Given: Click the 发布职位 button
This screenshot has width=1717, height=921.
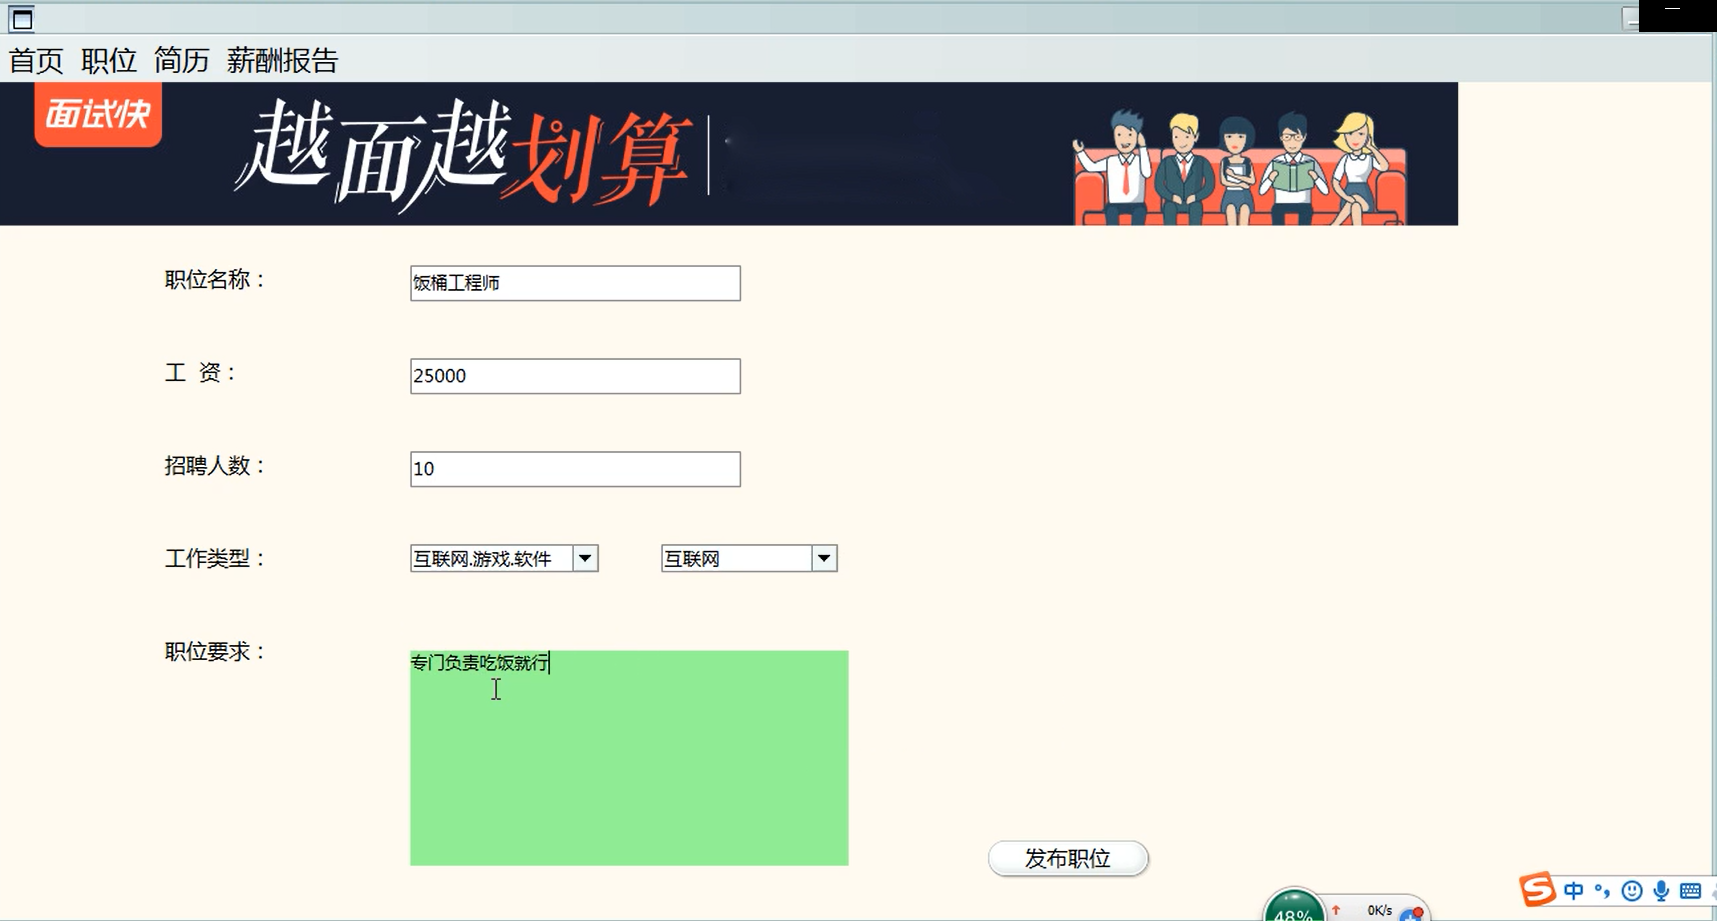Looking at the screenshot, I should click(x=1068, y=859).
